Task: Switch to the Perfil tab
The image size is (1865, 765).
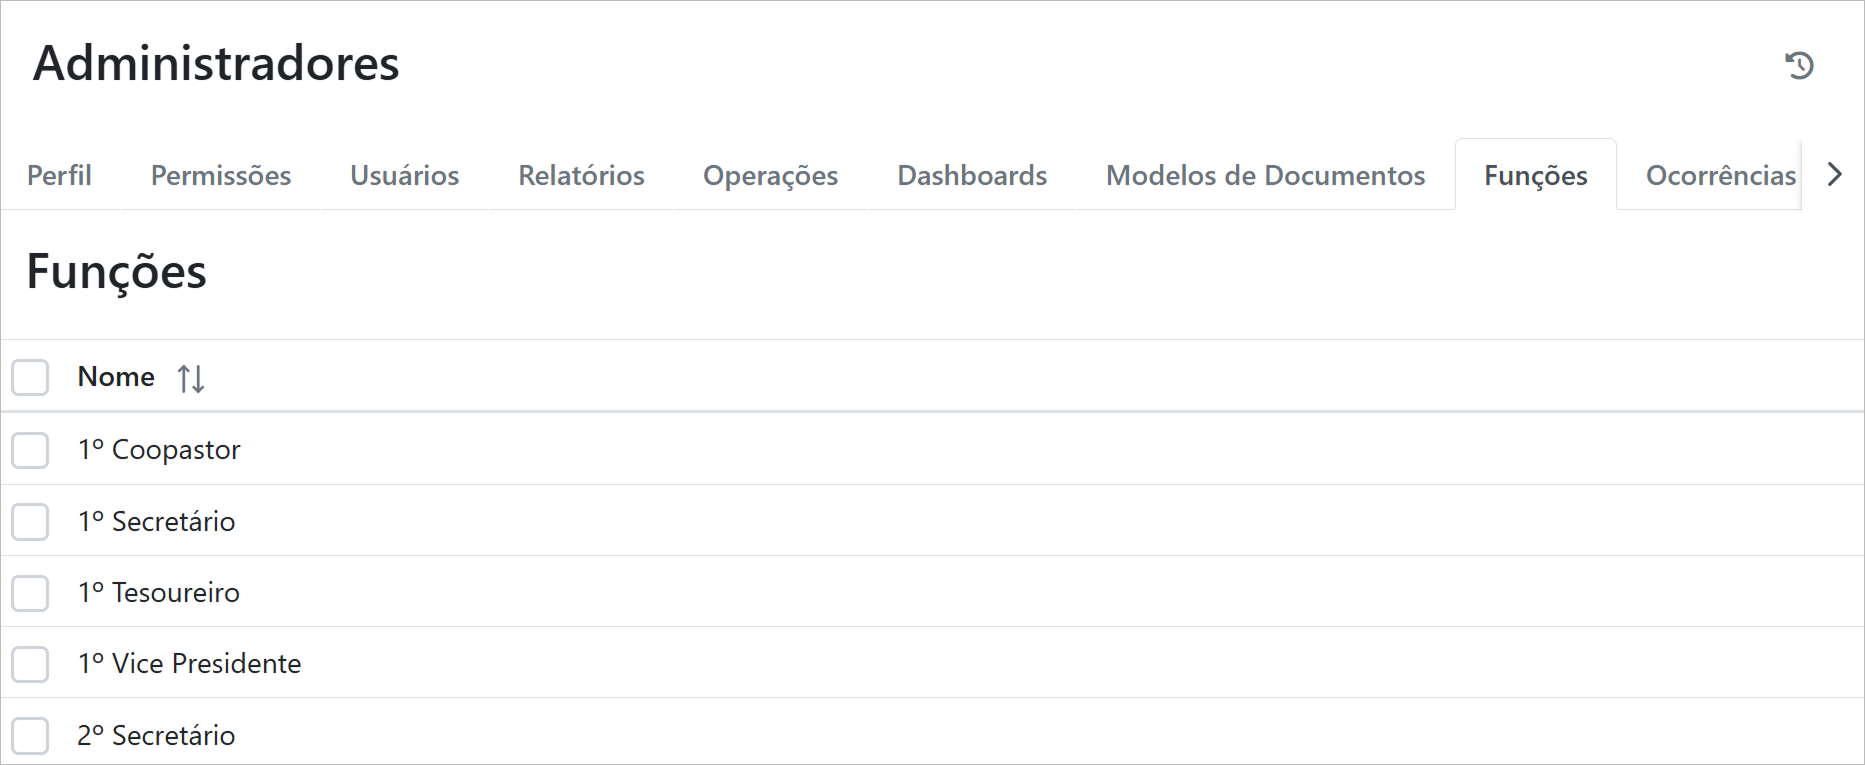Action: coord(59,176)
